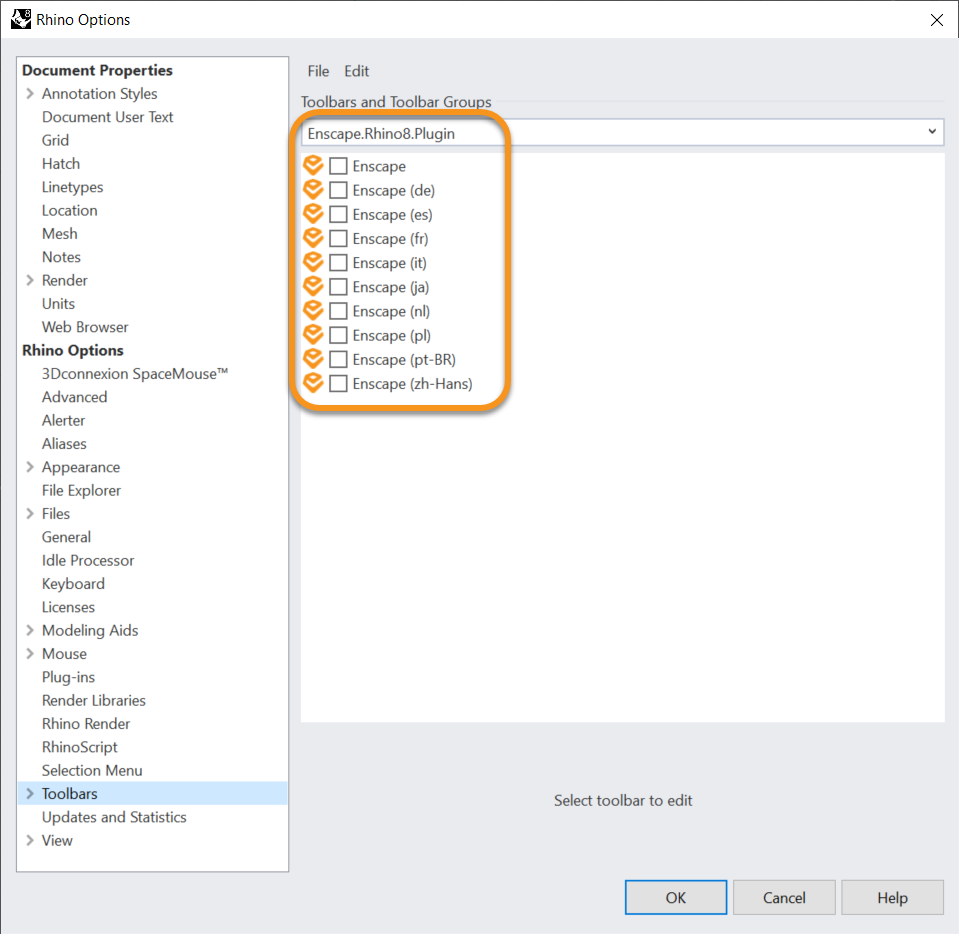Select Idle Processor settings

pos(88,560)
